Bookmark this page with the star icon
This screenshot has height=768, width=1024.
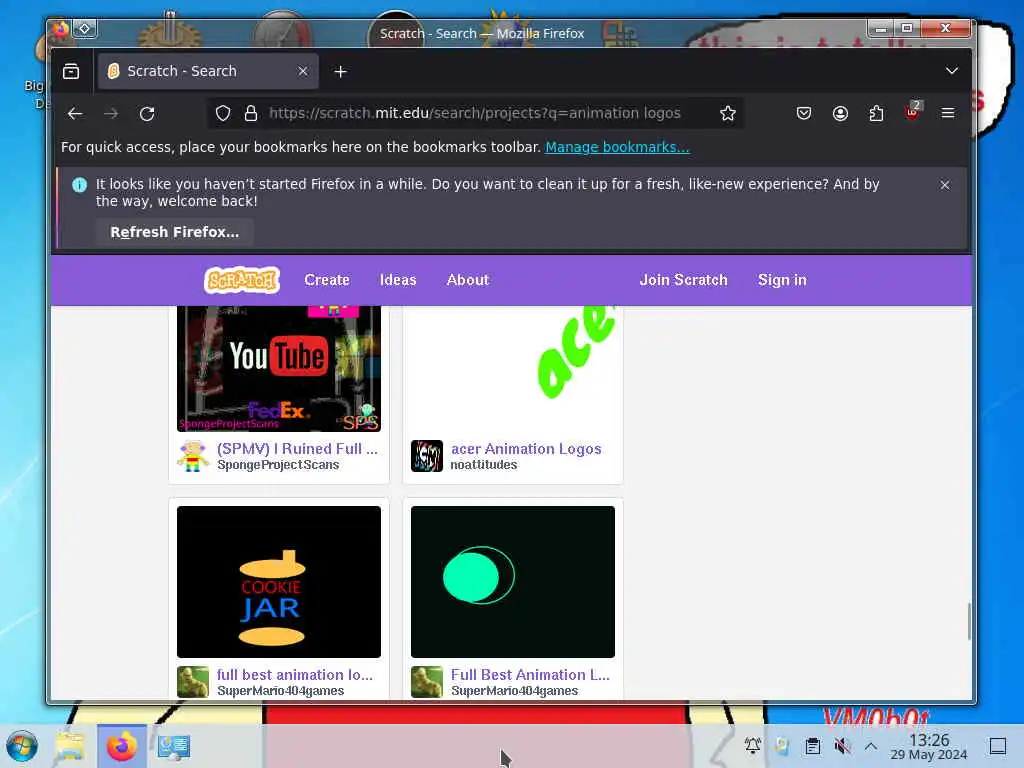(x=728, y=114)
